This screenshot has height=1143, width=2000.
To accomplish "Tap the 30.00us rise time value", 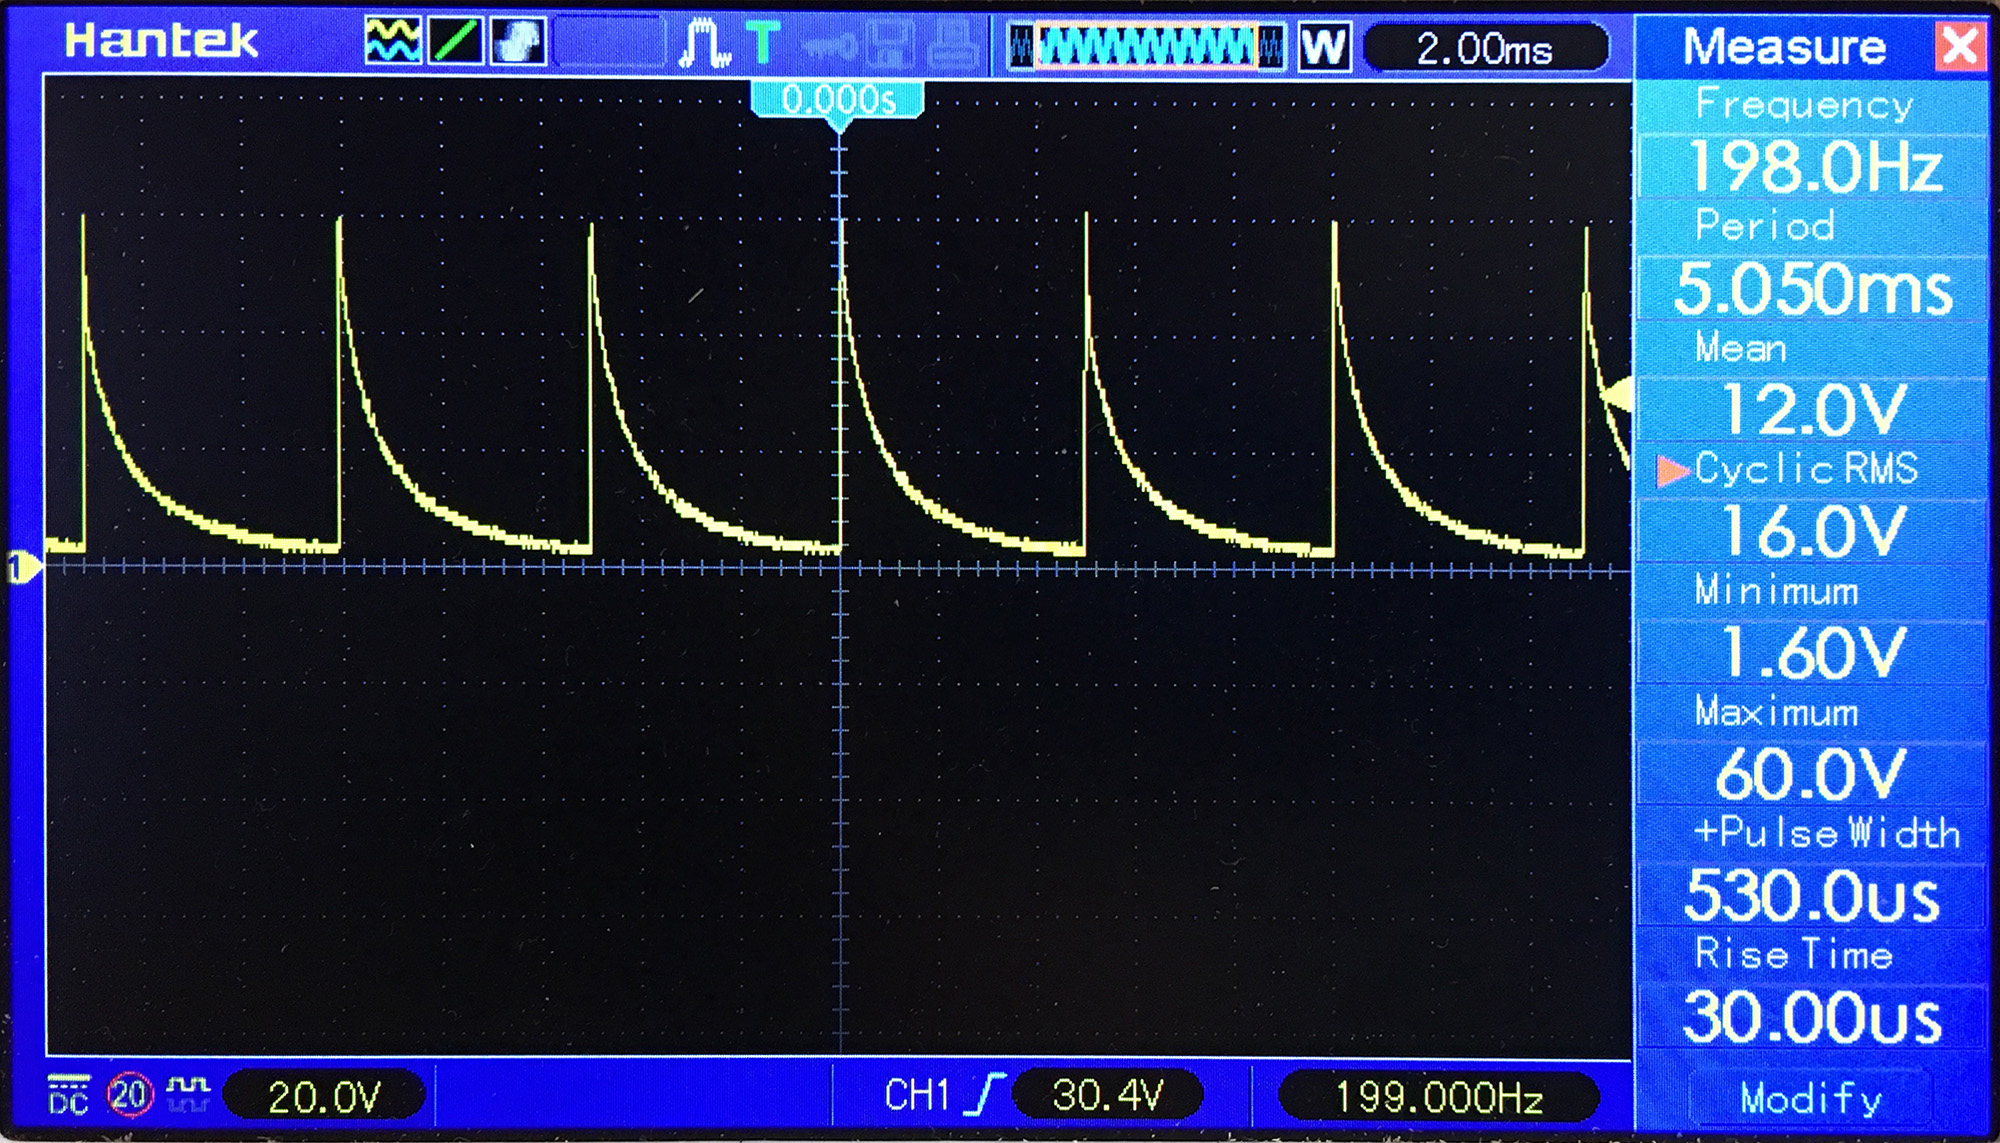I will point(1811,1017).
